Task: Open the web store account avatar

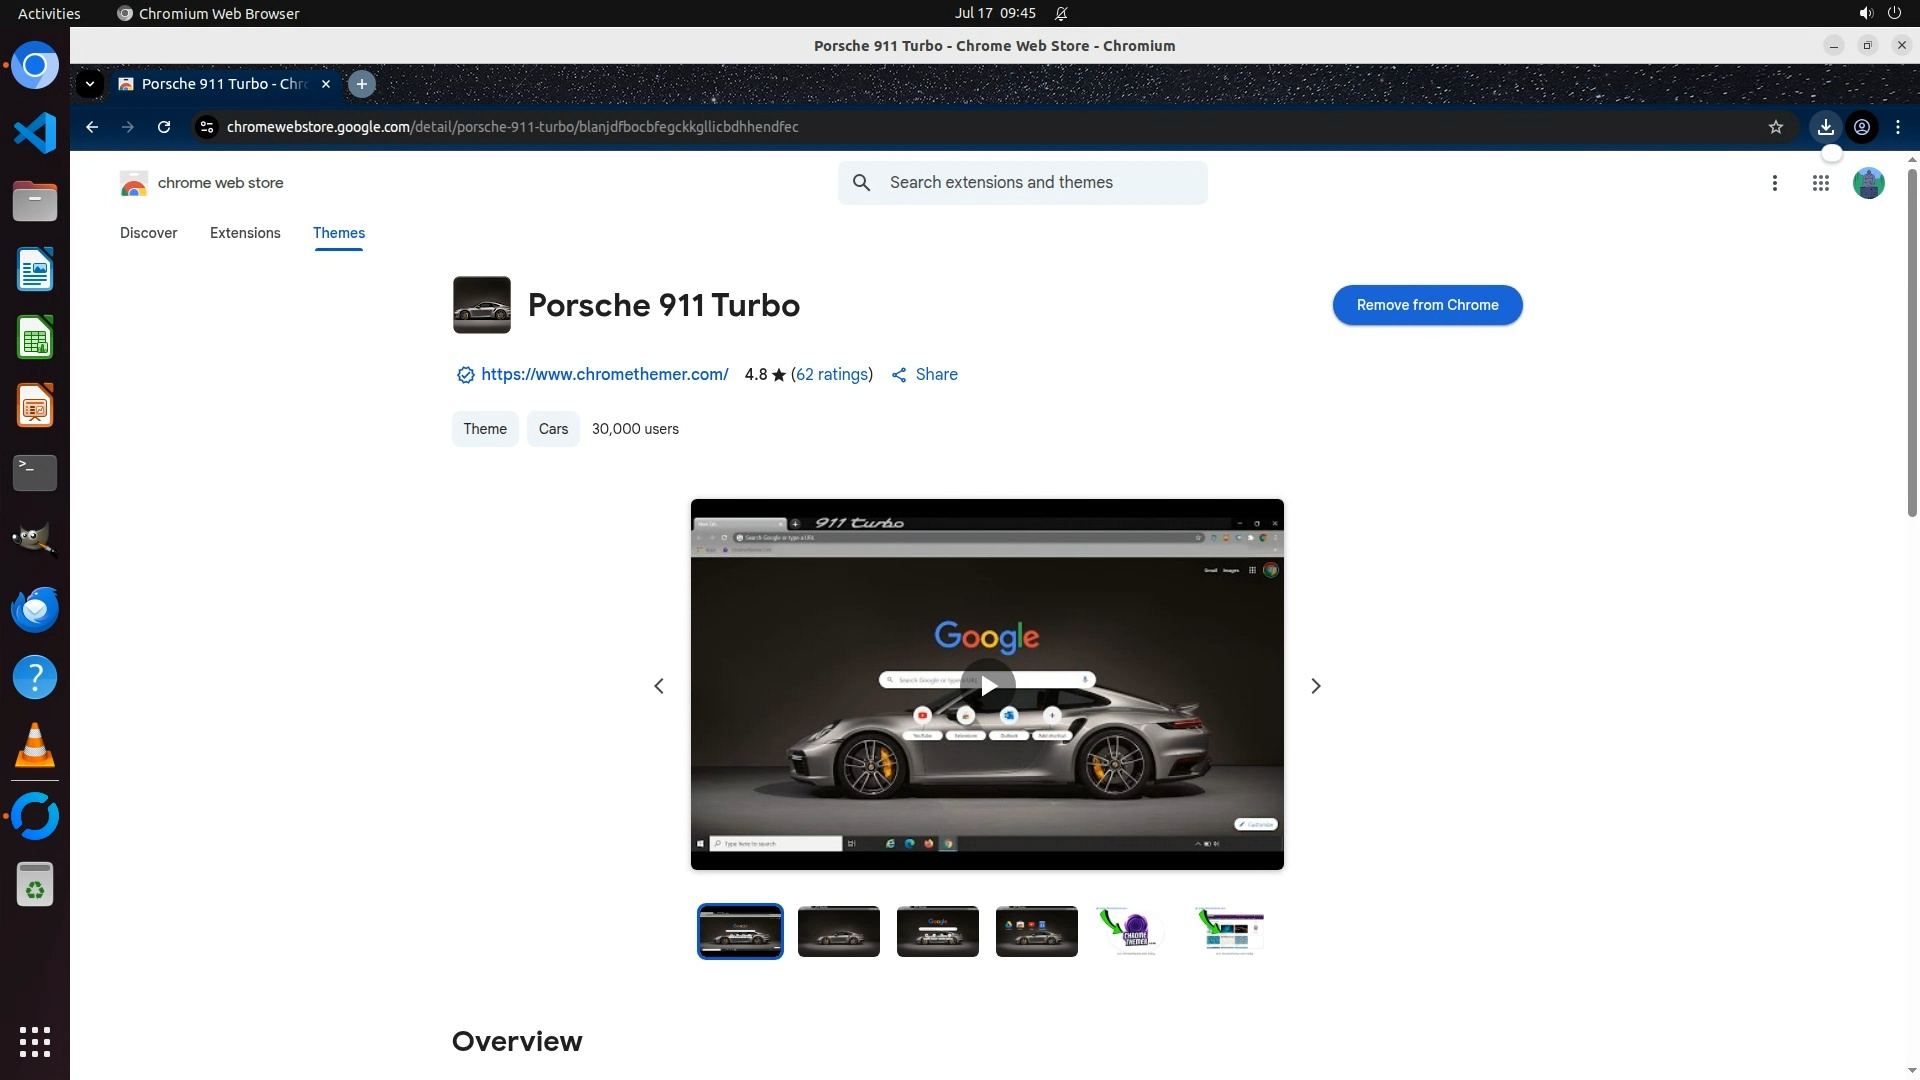Action: 1868,183
